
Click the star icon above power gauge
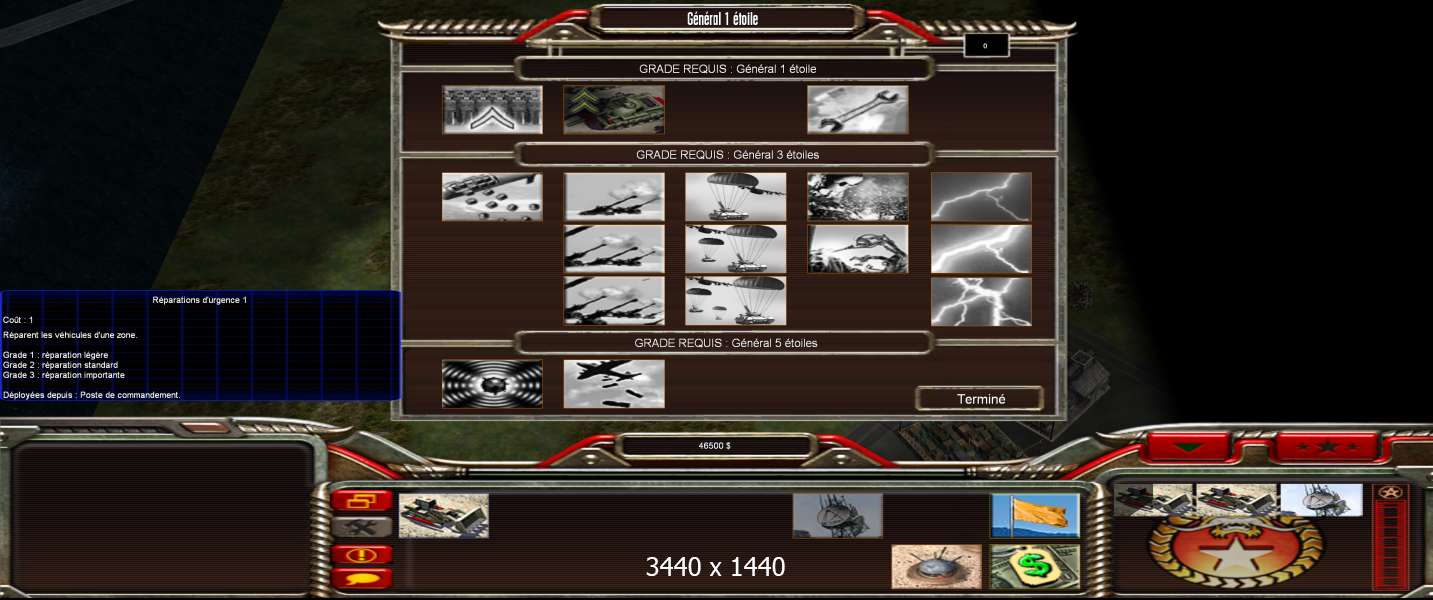(1391, 492)
